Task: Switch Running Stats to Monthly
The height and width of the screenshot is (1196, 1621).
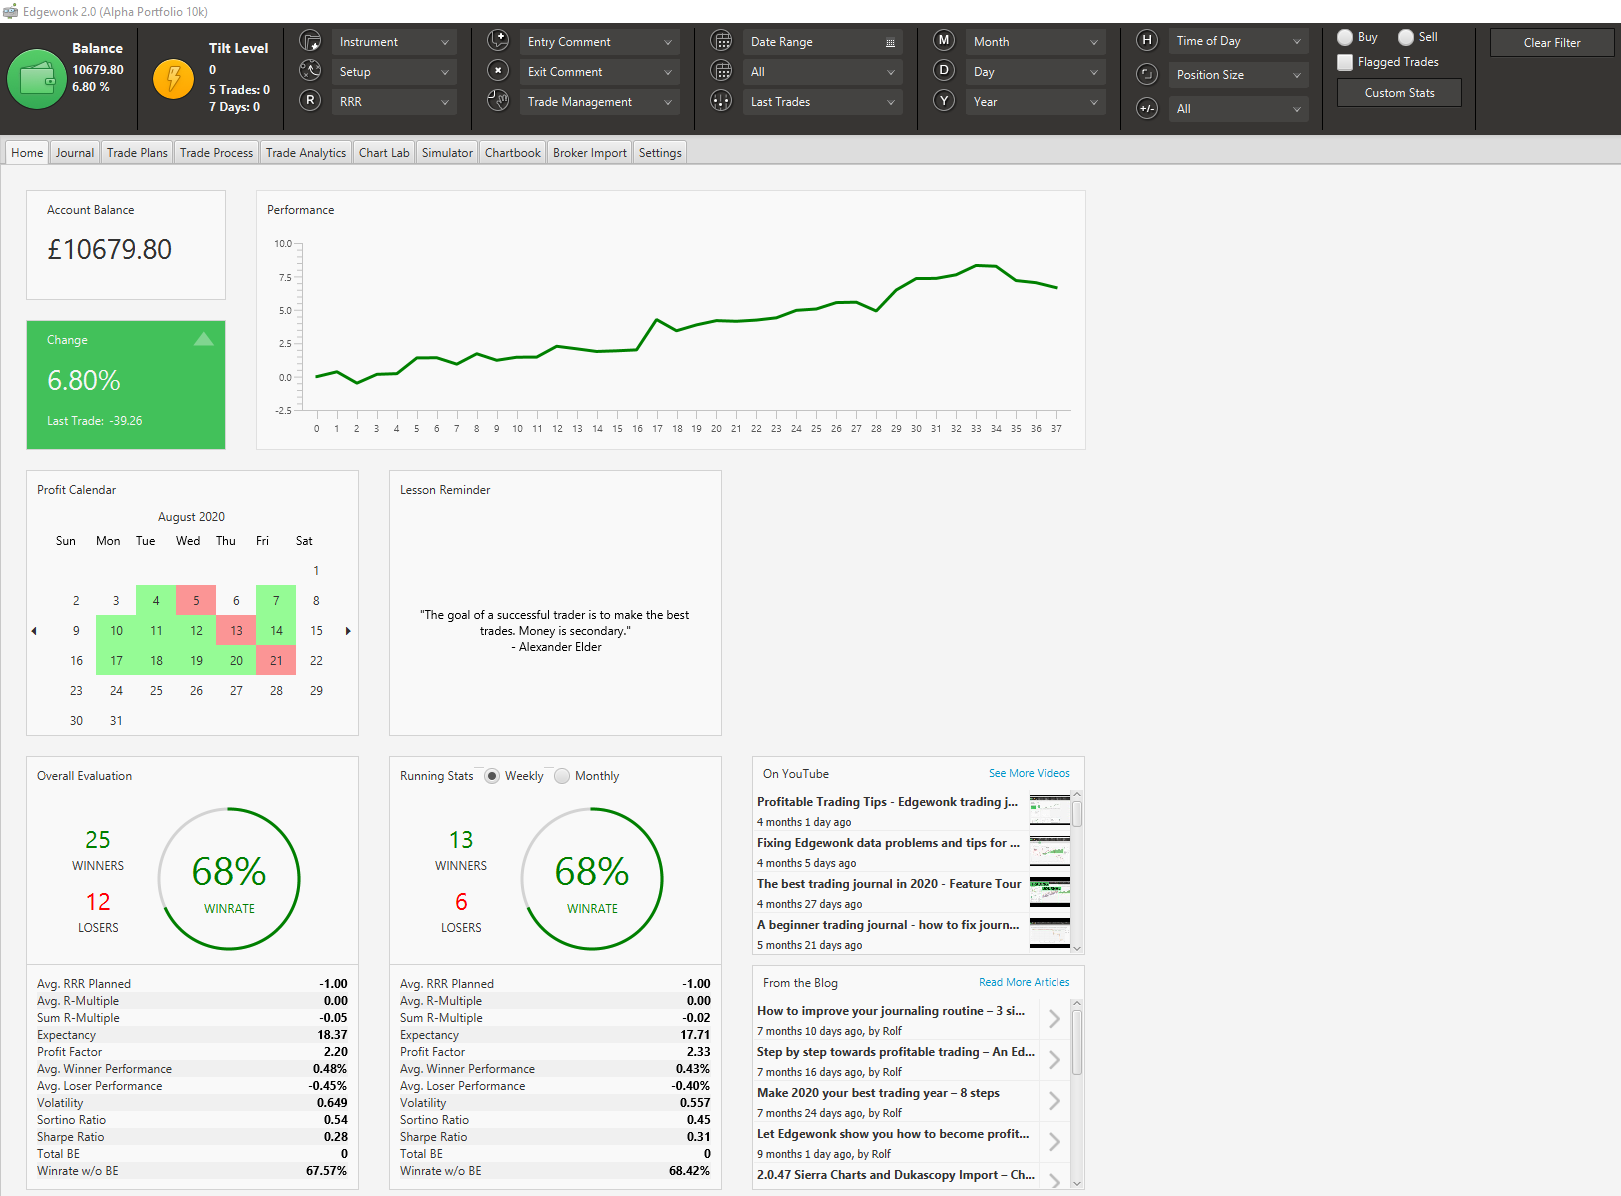Action: (x=562, y=776)
